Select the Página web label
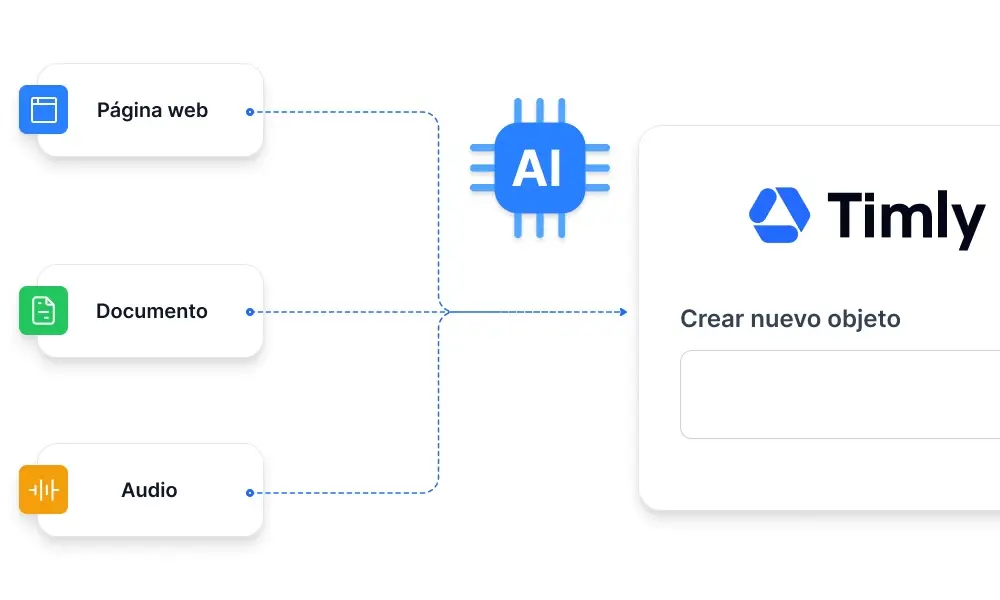This screenshot has height=600, width=1000. point(152,110)
